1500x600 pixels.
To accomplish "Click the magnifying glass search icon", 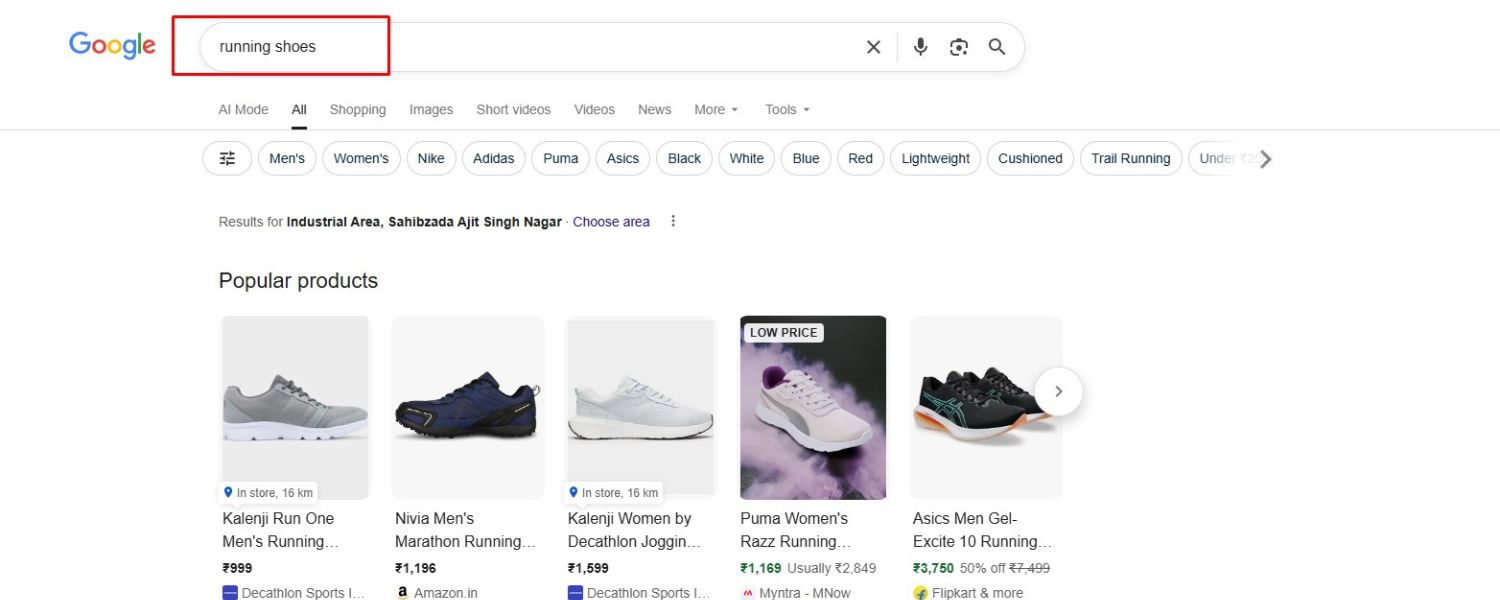I will click(997, 47).
